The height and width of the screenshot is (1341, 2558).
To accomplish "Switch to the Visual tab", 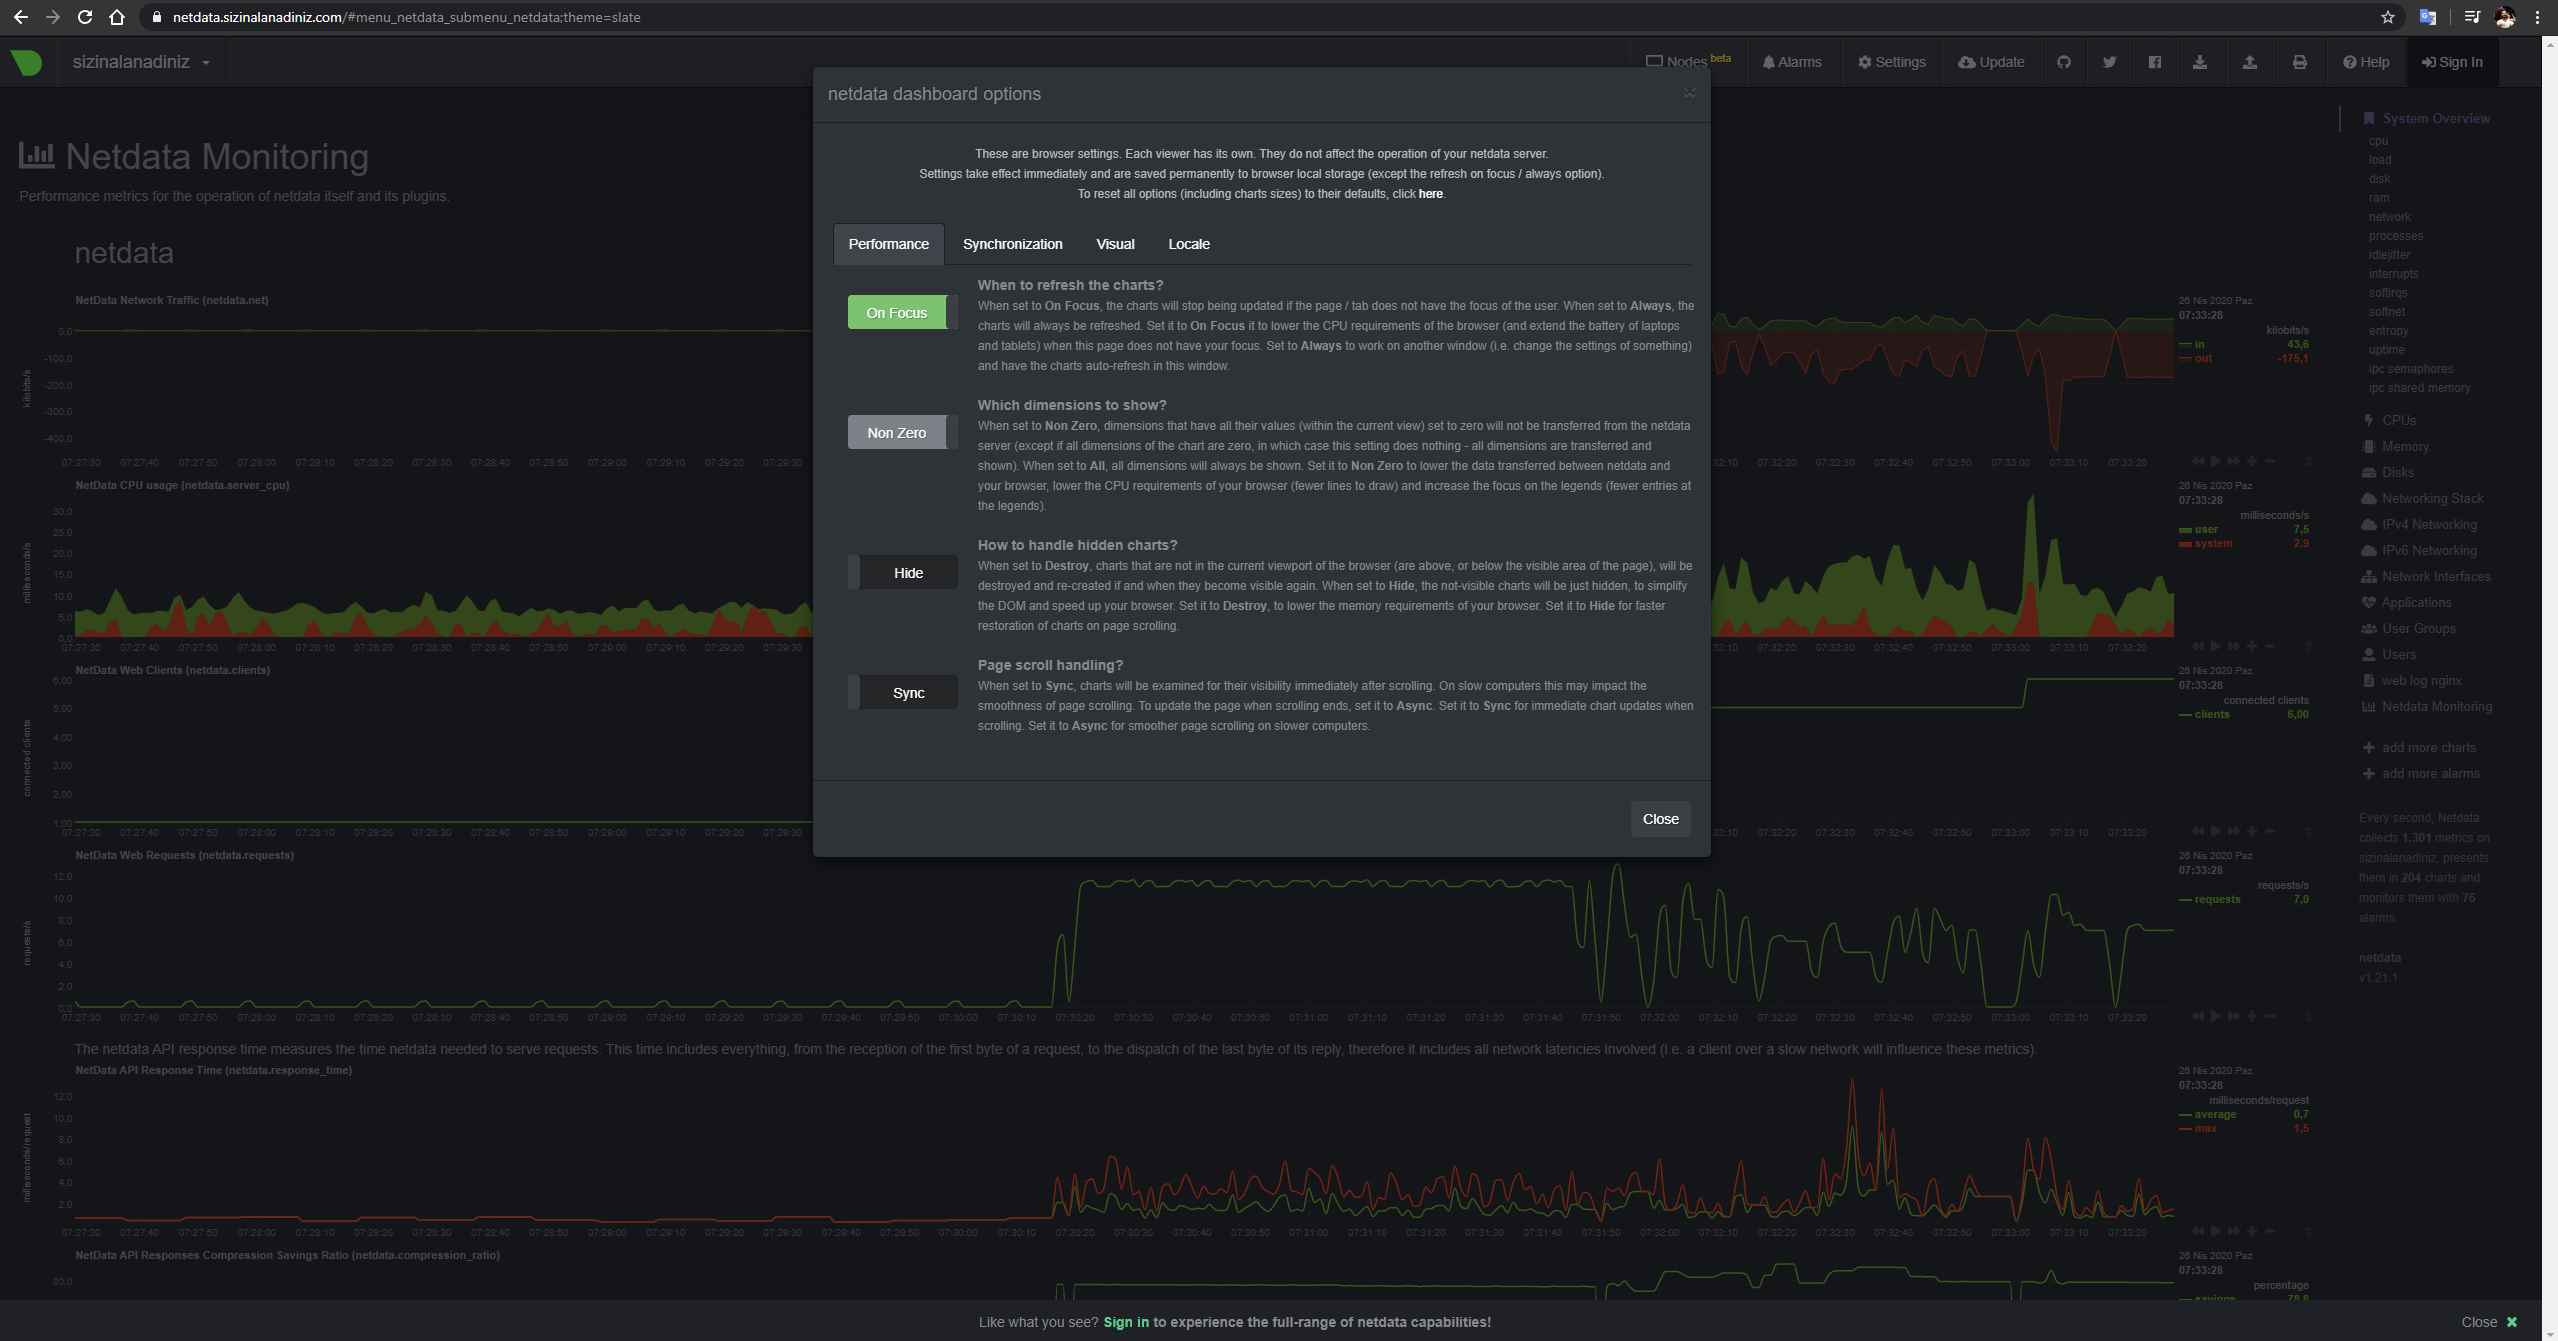I will click(1115, 244).
